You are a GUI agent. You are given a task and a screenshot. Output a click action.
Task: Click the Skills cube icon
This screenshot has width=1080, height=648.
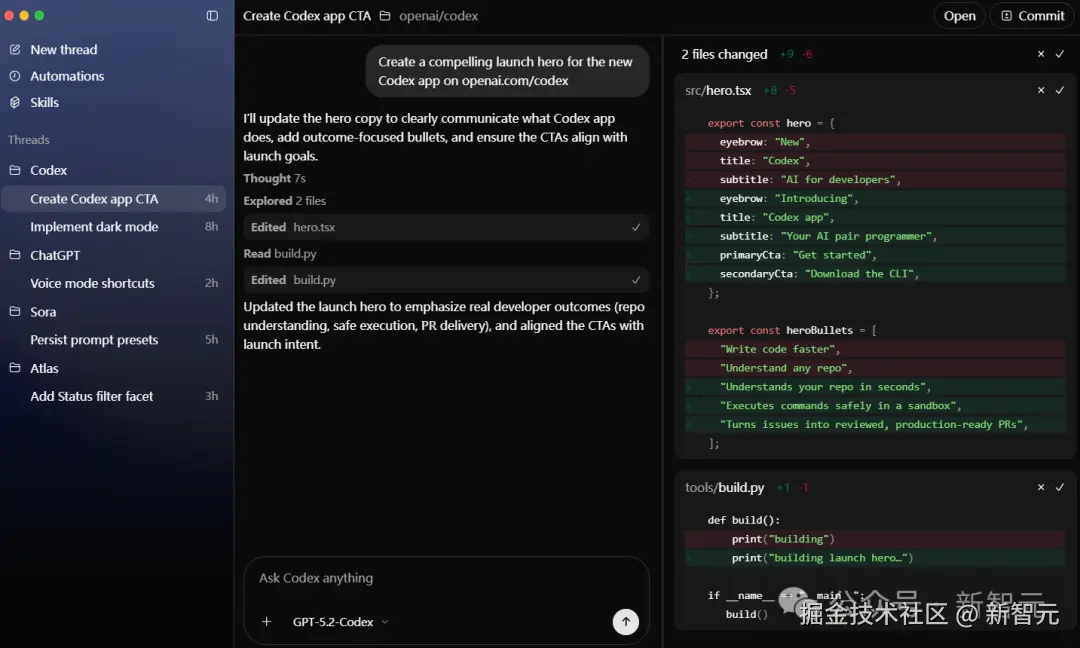pos(14,102)
